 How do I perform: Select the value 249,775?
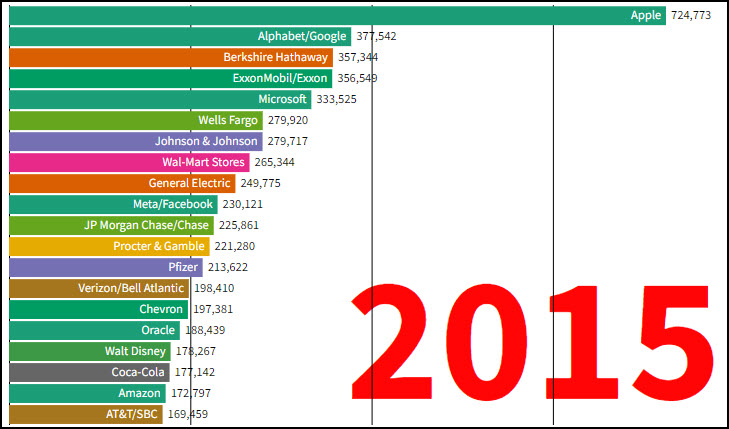coord(260,183)
